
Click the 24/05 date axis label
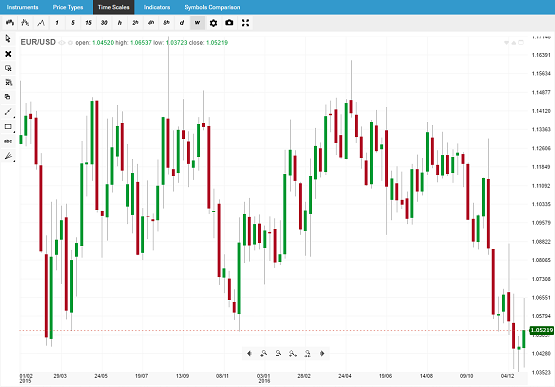point(101,376)
